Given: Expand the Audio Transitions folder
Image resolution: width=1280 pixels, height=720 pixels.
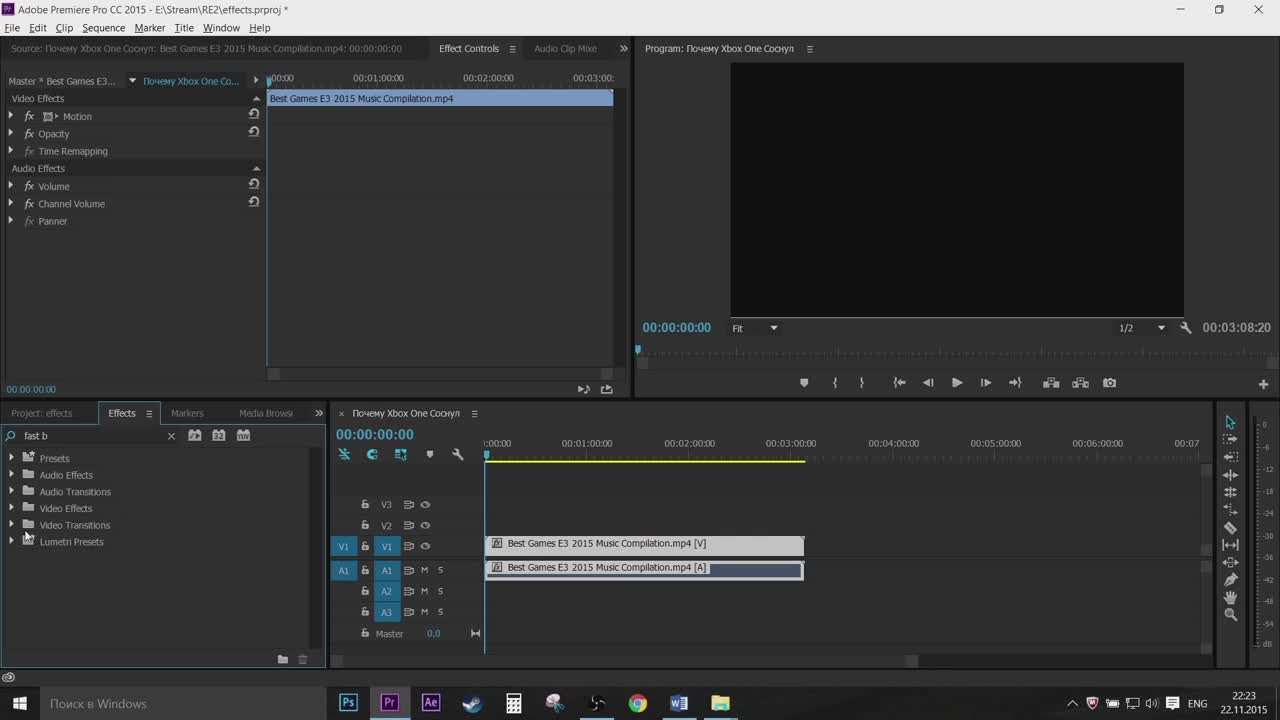Looking at the screenshot, I should click(x=11, y=491).
